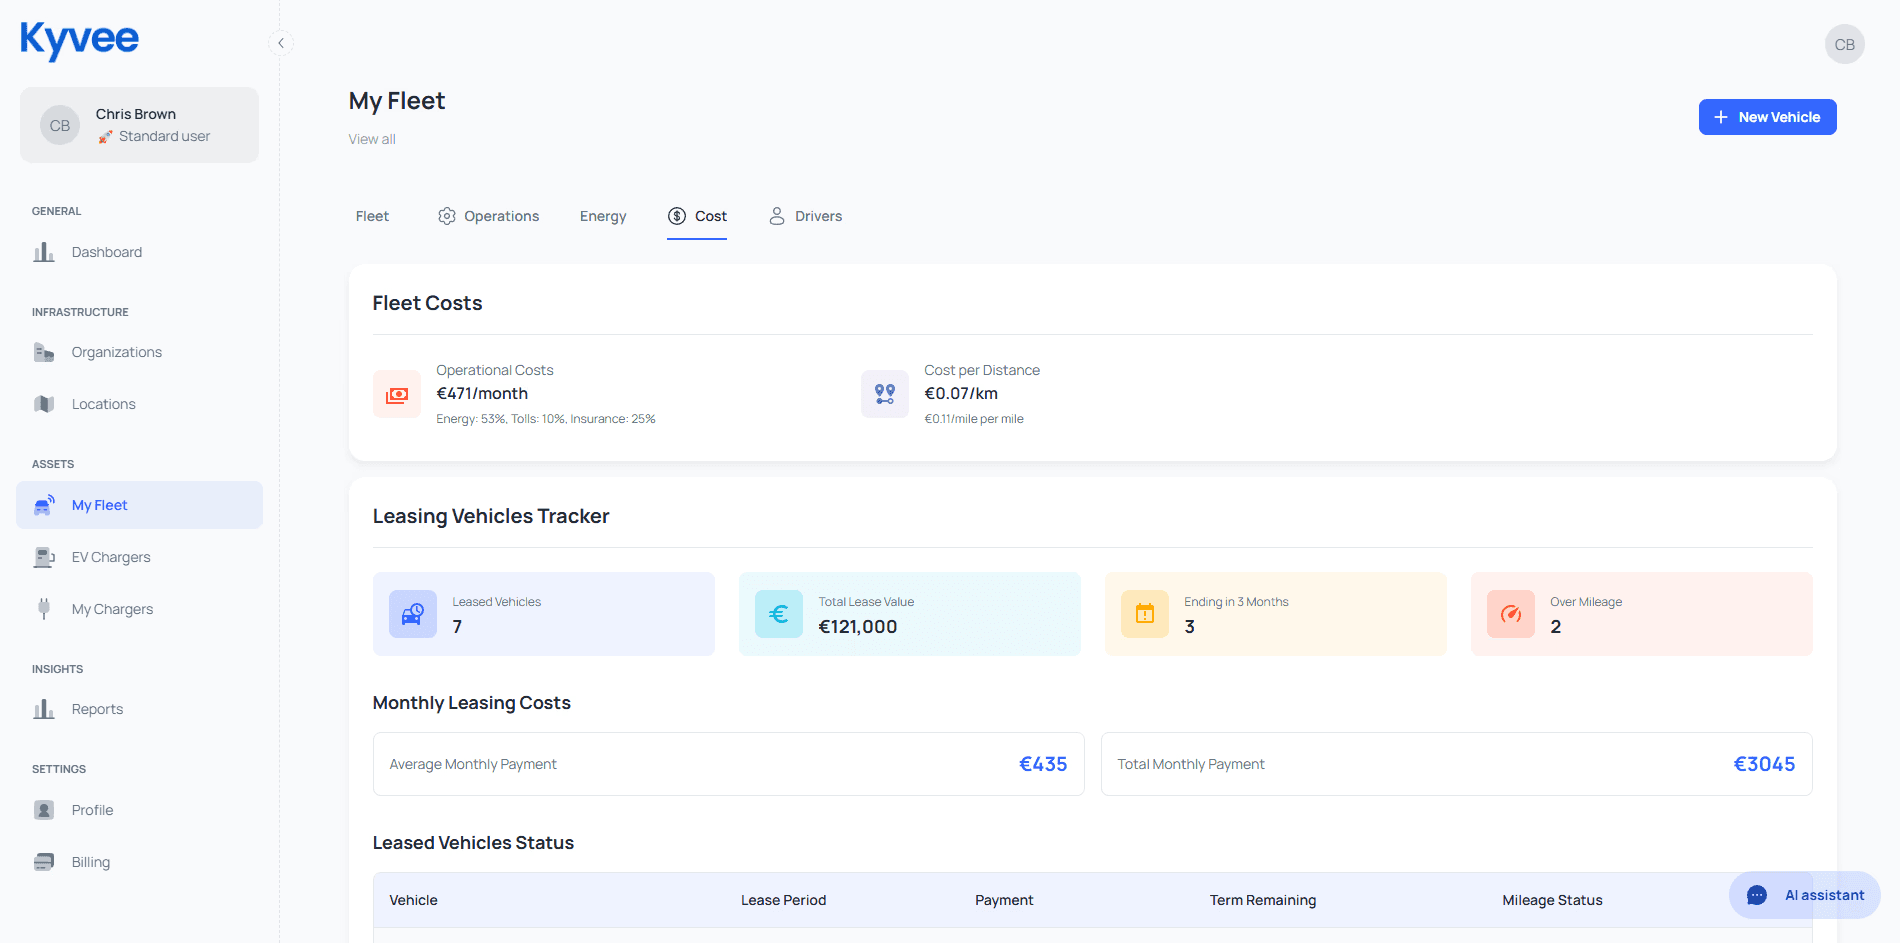Click the My Chargers plug icon
The image size is (1900, 943).
(x=44, y=609)
